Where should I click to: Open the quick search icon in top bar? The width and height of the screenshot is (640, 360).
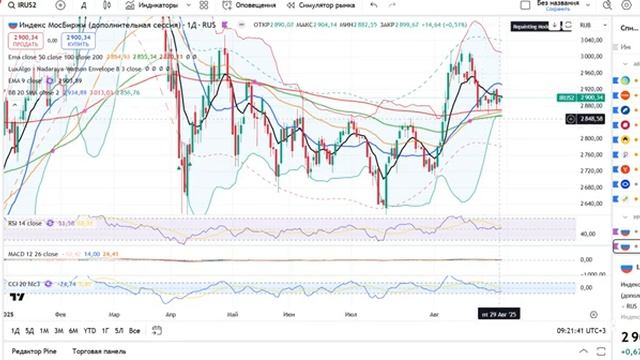pyautogui.click(x=607, y=5)
